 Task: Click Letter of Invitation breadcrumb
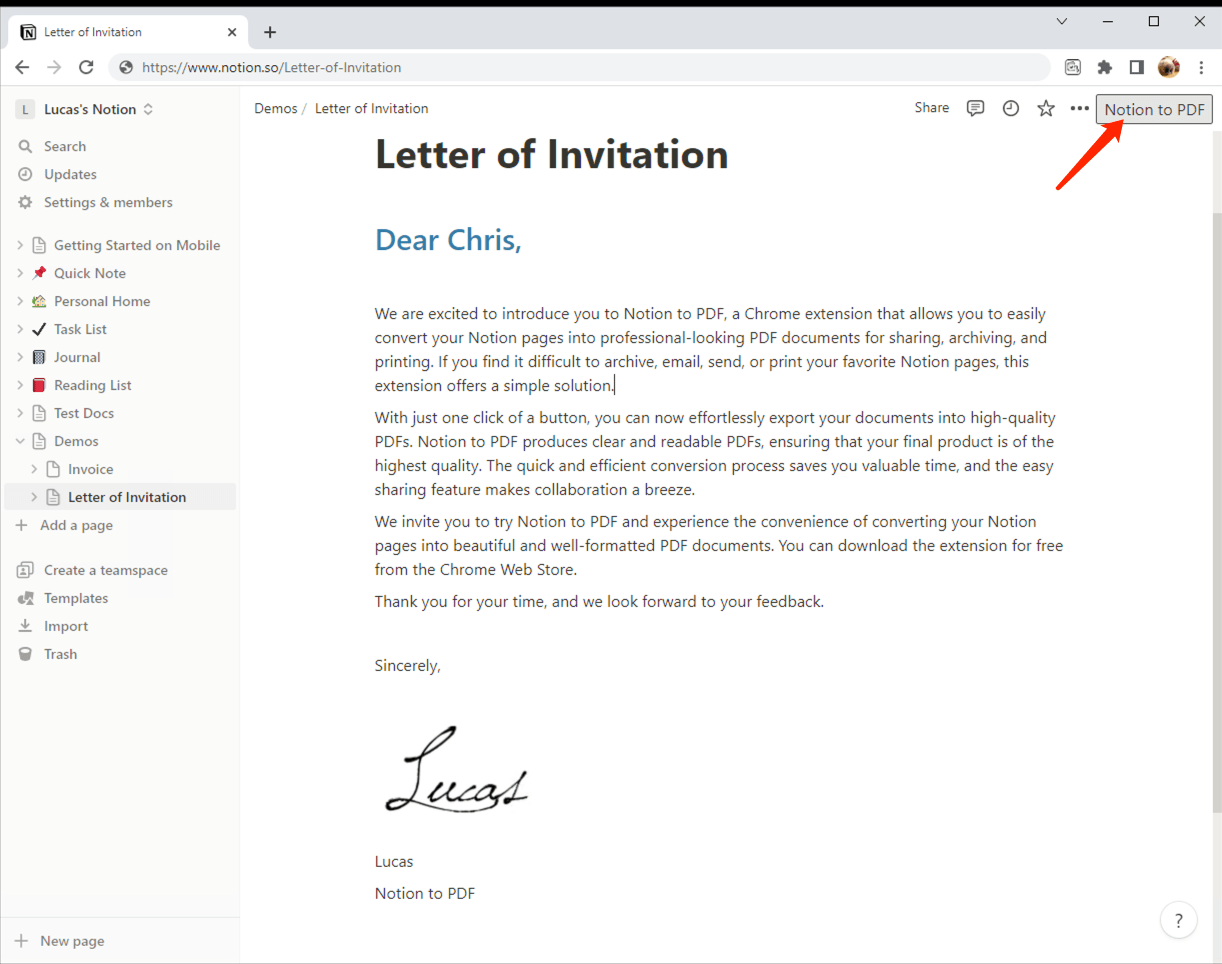(372, 108)
